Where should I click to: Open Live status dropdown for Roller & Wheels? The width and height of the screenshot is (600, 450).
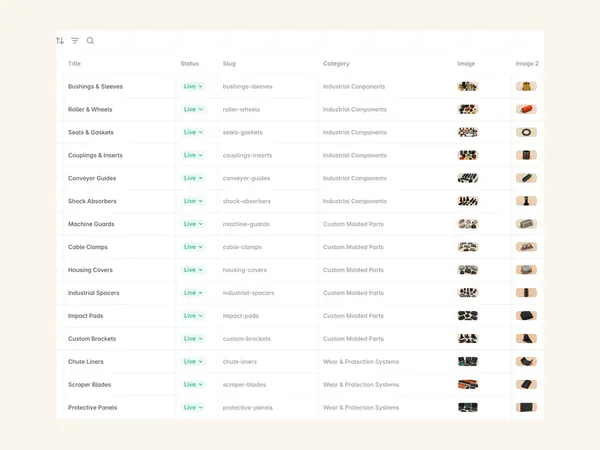pos(193,109)
